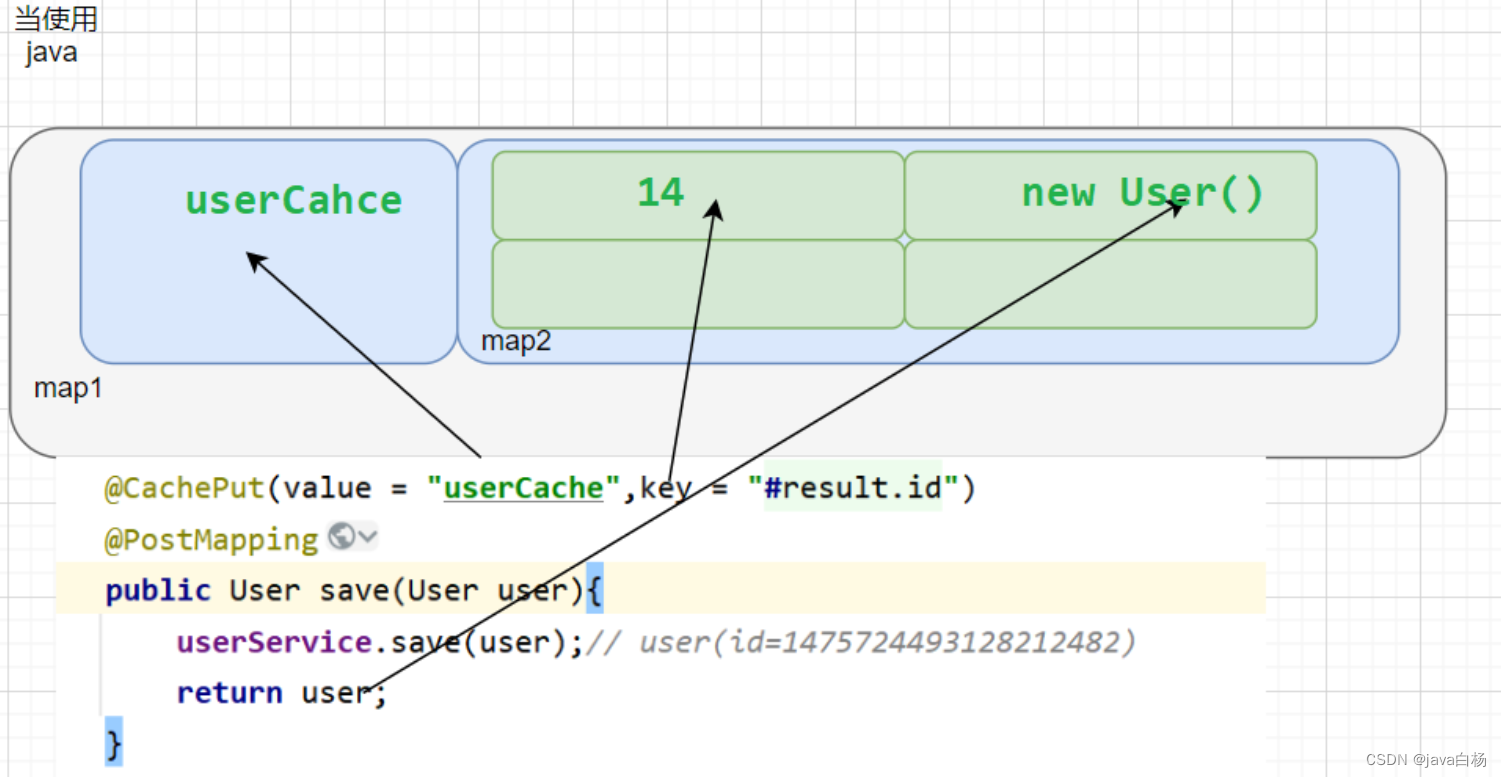Click the public keyword
Viewport: 1501px width, 777px height.
(158, 590)
